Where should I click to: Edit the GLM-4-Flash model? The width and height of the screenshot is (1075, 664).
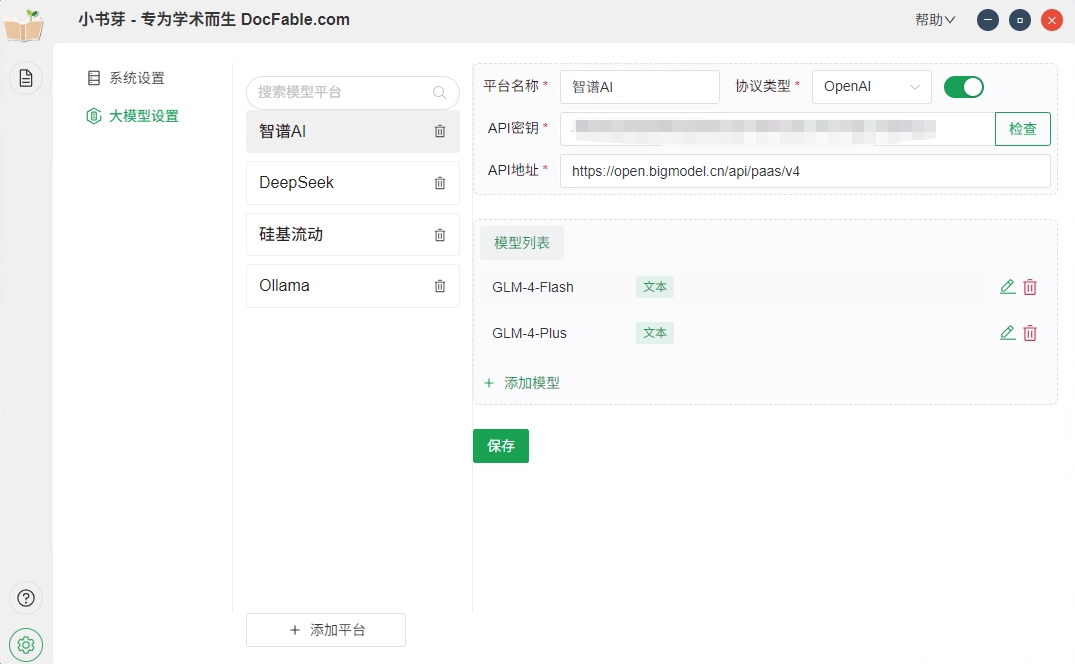(x=1007, y=287)
